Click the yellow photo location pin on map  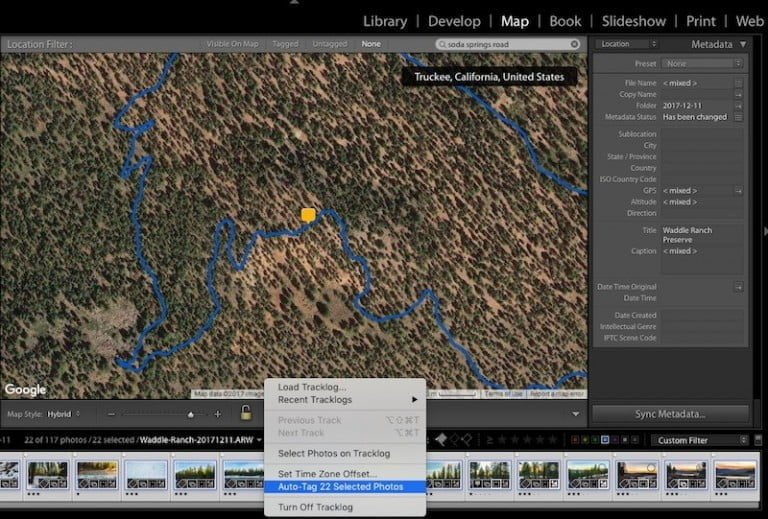coord(308,215)
